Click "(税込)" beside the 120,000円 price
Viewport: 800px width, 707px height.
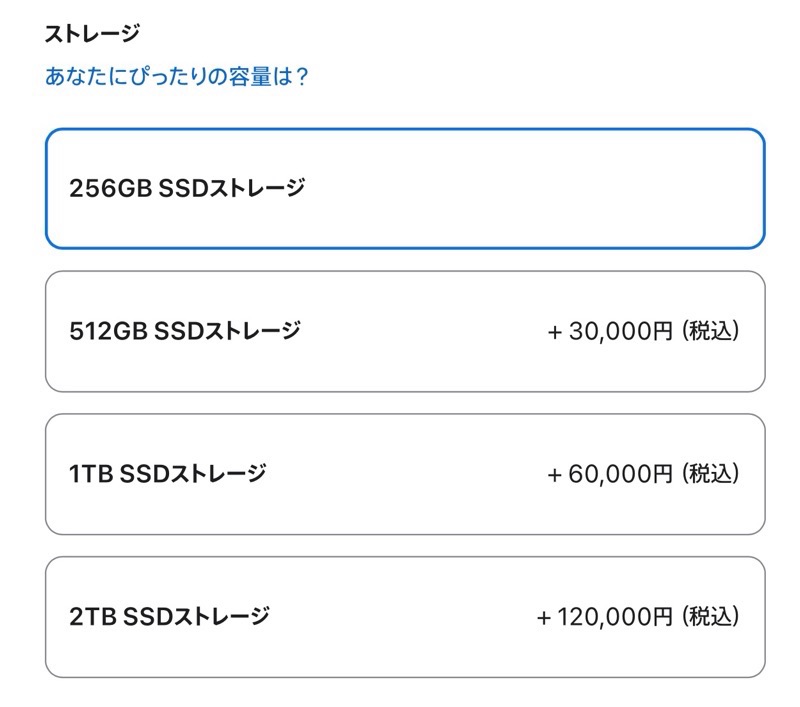(711, 616)
